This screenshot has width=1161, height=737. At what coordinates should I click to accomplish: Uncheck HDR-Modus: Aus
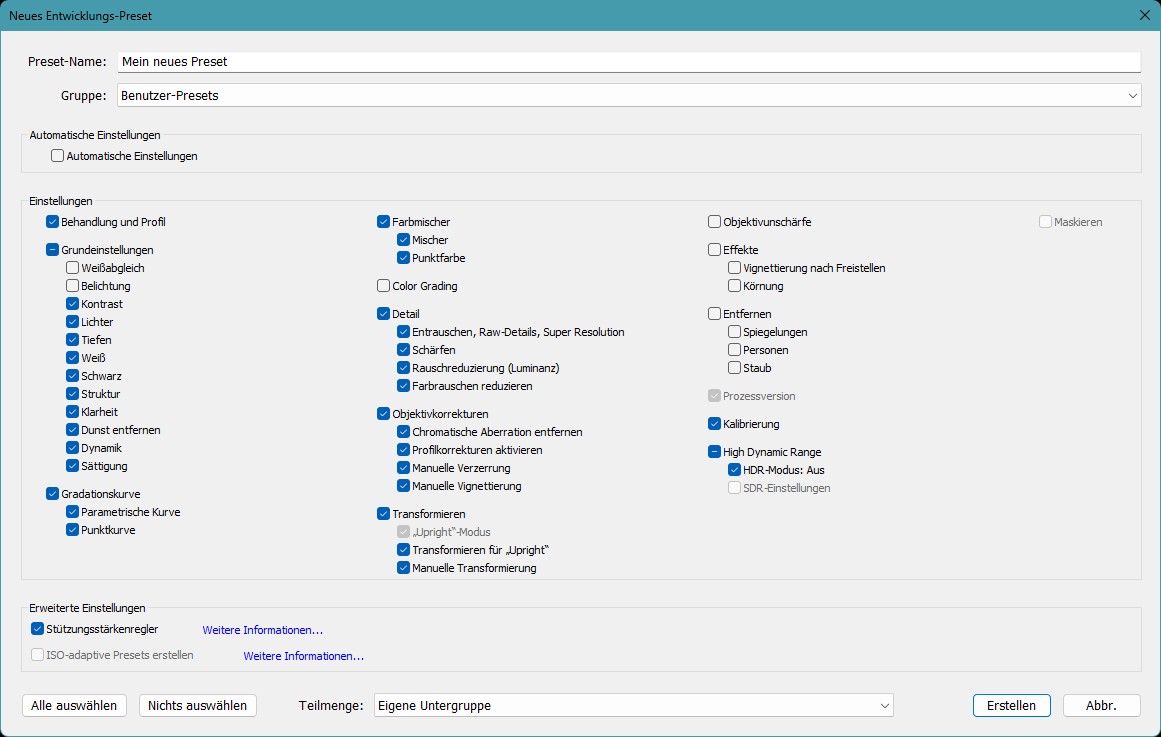[735, 470]
